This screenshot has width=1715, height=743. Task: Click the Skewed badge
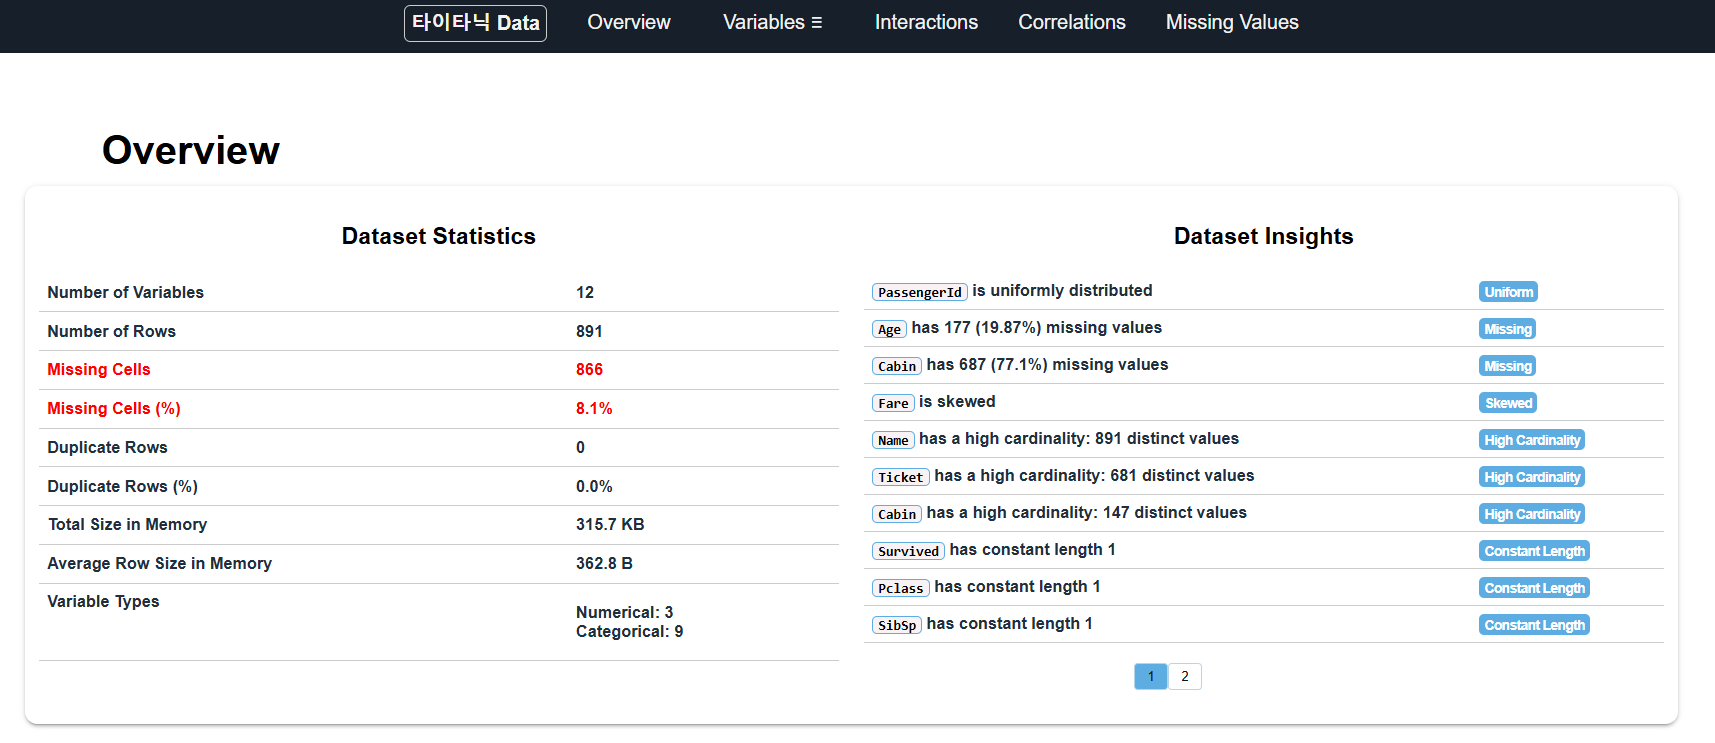(1508, 403)
